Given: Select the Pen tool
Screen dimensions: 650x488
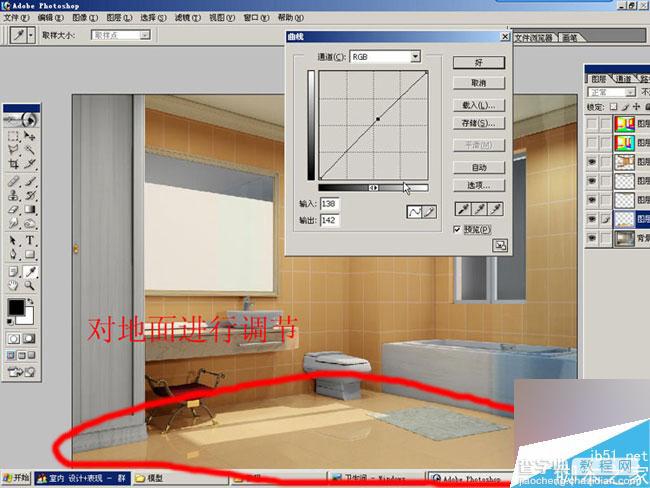Looking at the screenshot, I should point(13,254).
